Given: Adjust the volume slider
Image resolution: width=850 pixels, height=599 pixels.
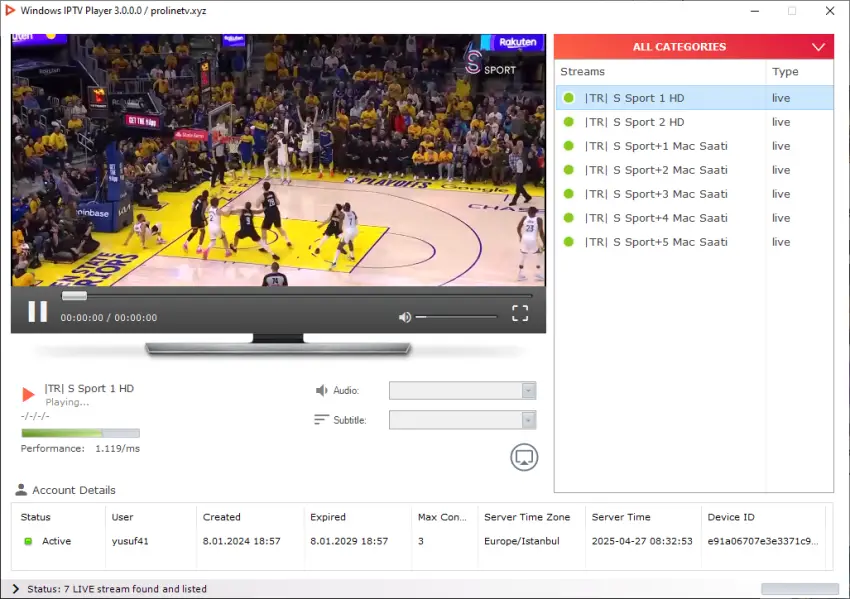Looking at the screenshot, I should tap(456, 317).
